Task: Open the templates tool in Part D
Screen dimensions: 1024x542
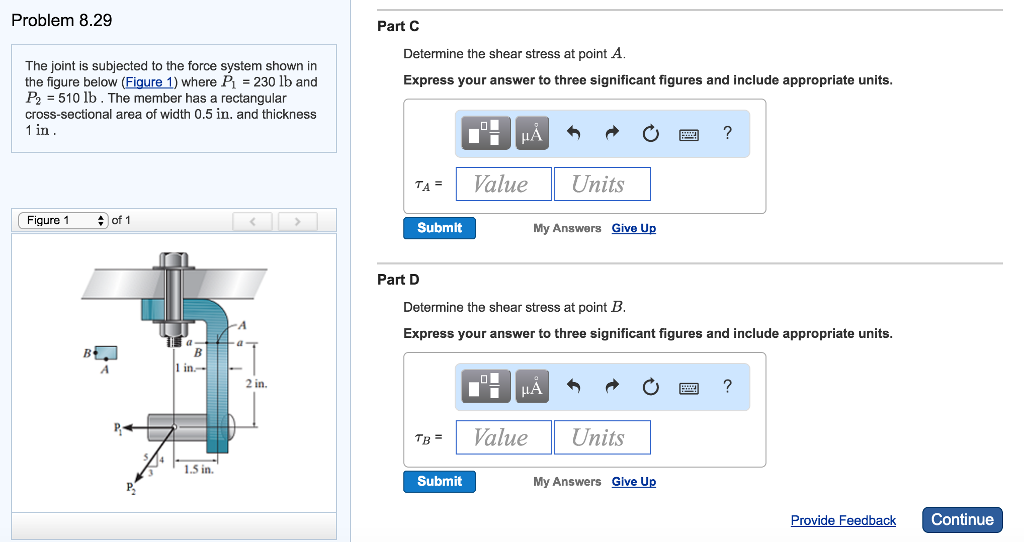Action: [486, 388]
